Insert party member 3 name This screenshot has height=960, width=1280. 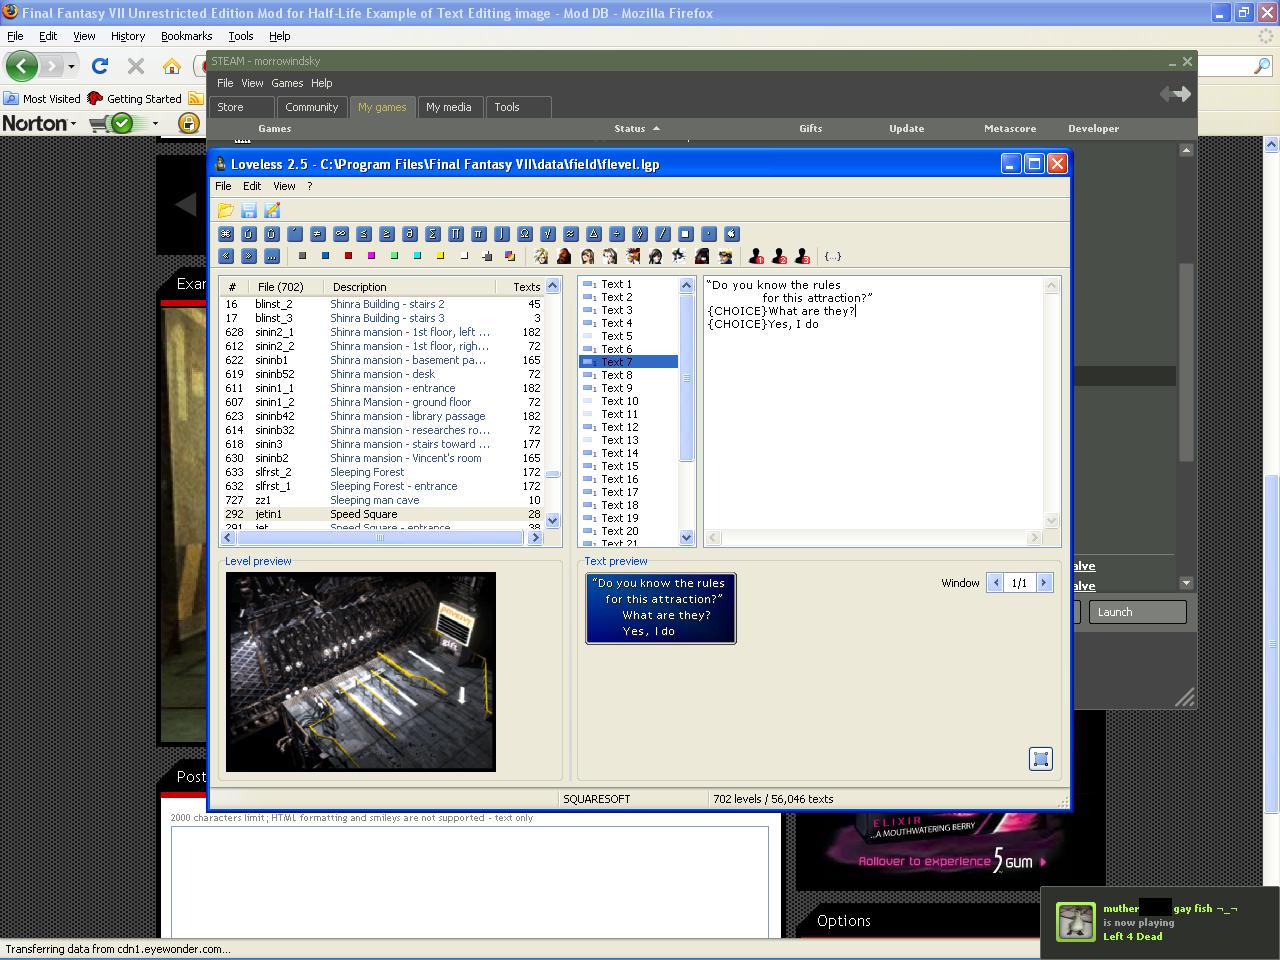click(x=802, y=256)
